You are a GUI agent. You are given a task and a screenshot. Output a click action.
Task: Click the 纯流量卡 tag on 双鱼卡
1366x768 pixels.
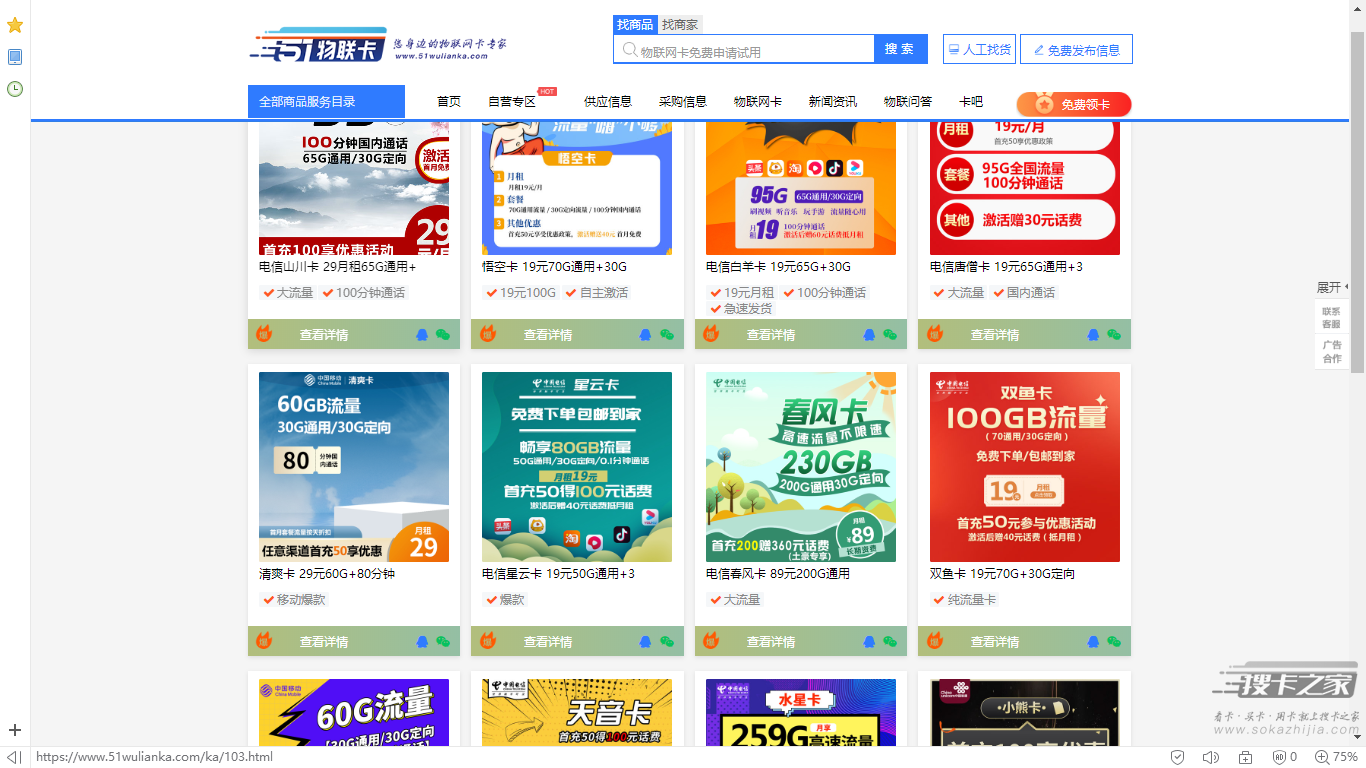(965, 600)
